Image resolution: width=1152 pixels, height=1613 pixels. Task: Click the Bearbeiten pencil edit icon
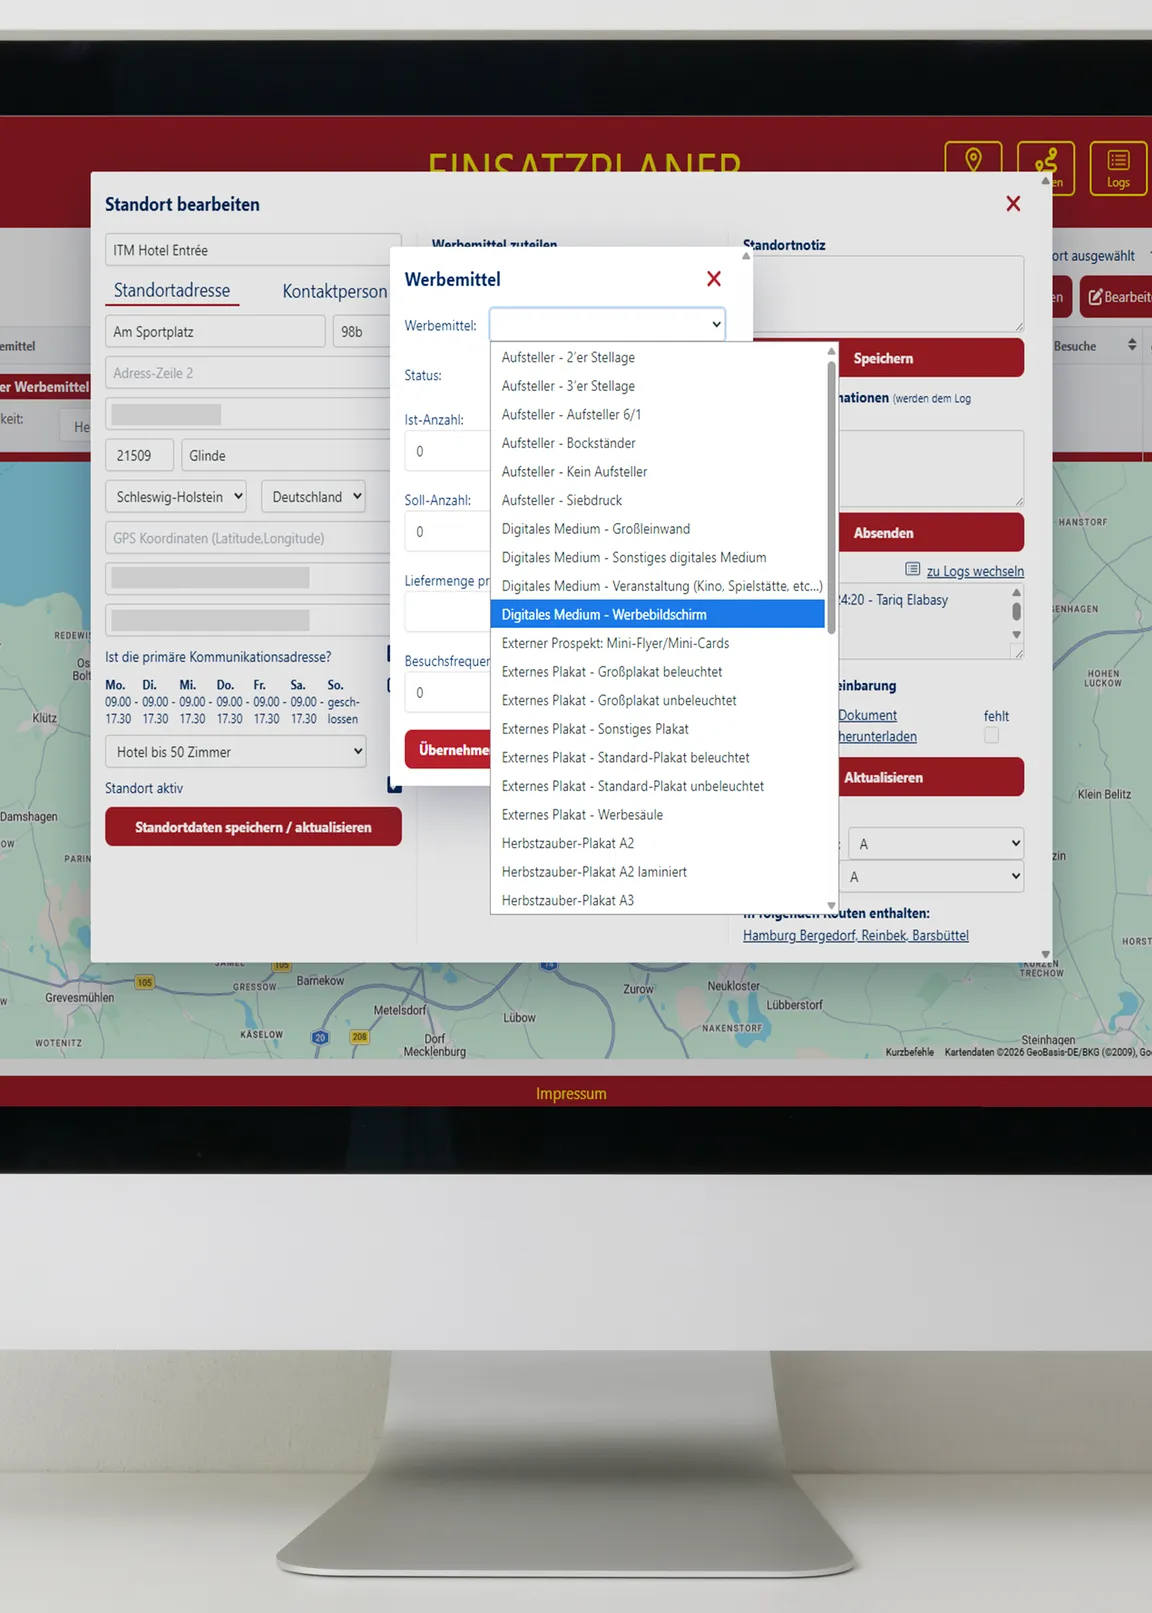pyautogui.click(x=1096, y=297)
